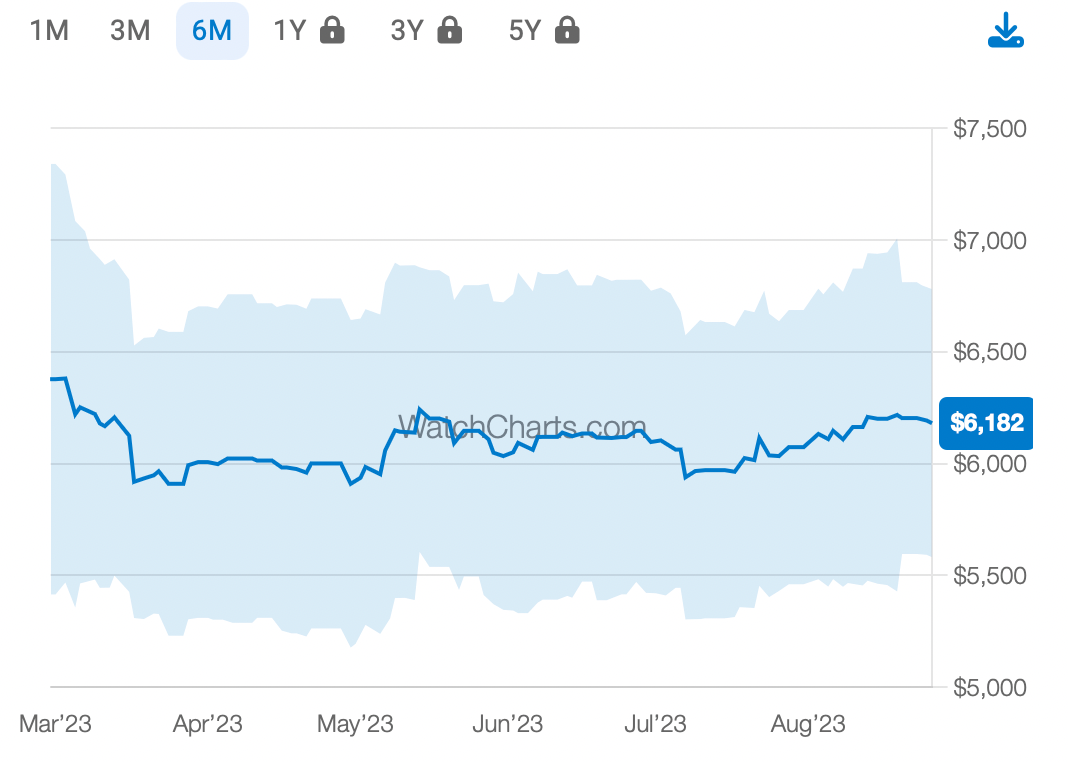Click the $6,182 current price badge
The width and height of the screenshot is (1068, 762).
pos(986,423)
